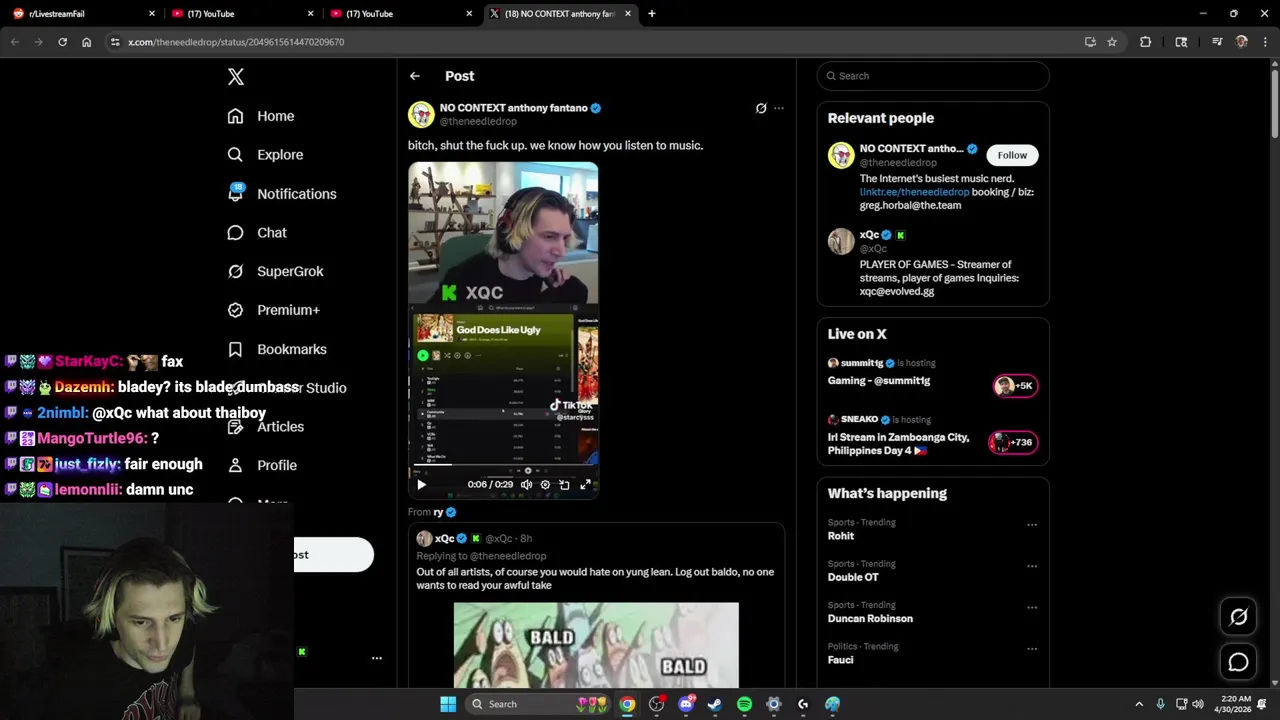Click the video progress bar
The image size is (1280, 720).
[x=503, y=465]
